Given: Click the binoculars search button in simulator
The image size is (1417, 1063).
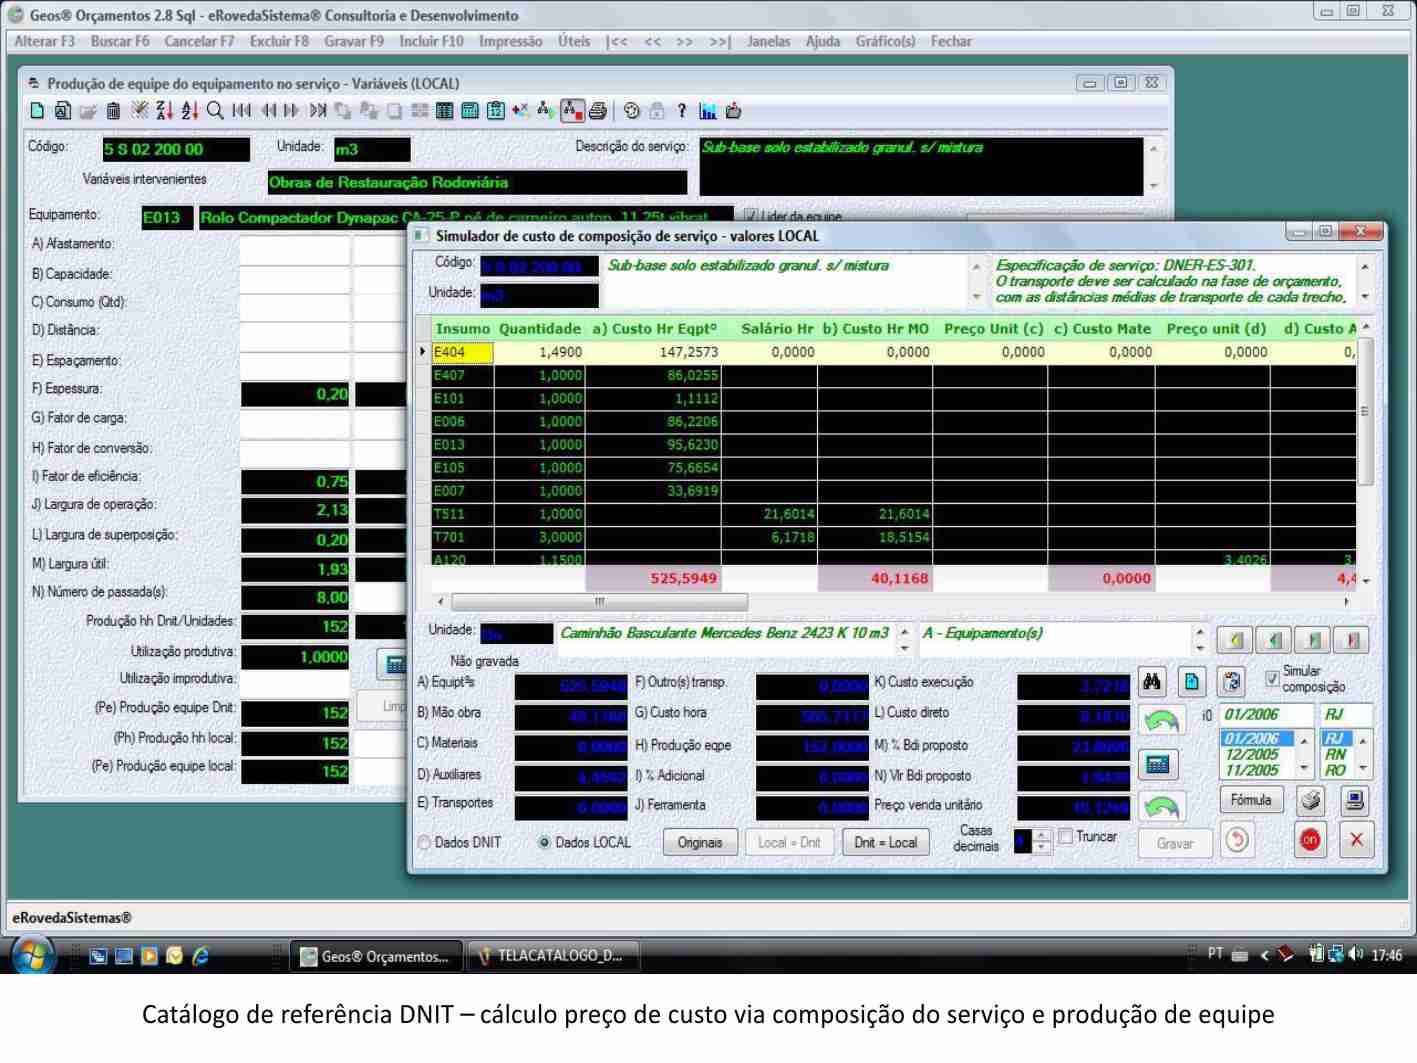Looking at the screenshot, I should coord(1152,682).
